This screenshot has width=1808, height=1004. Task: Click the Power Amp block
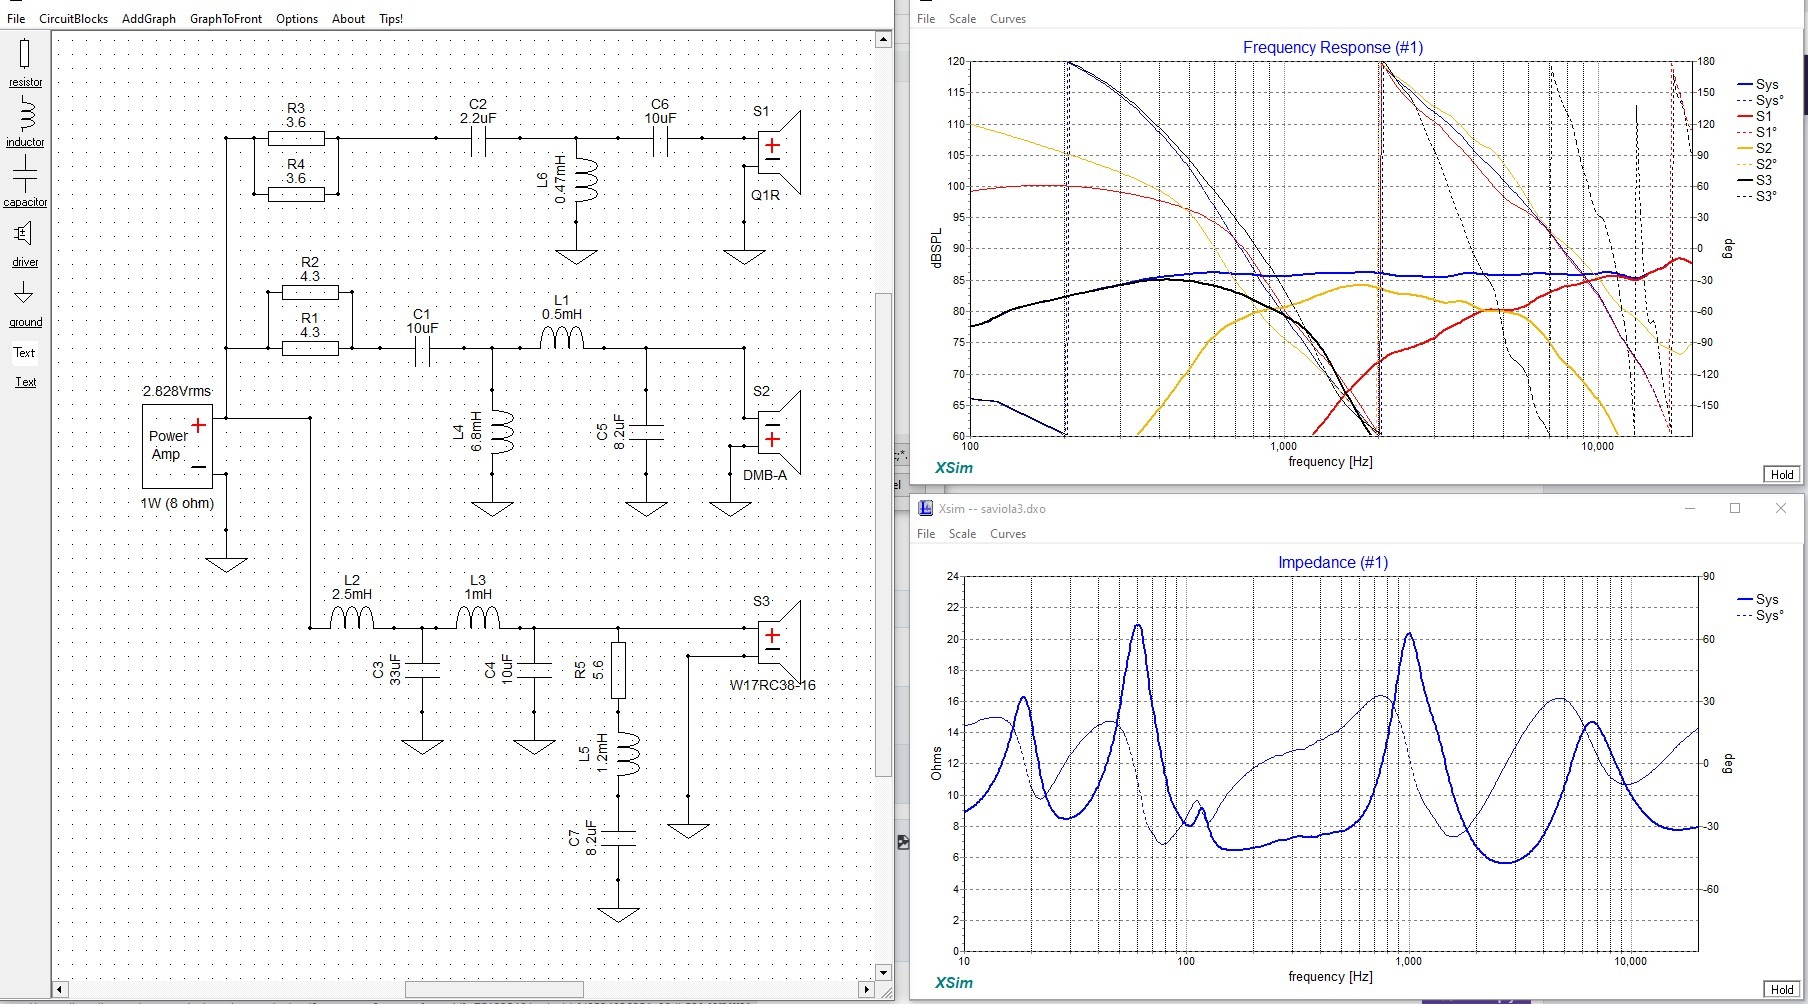177,446
